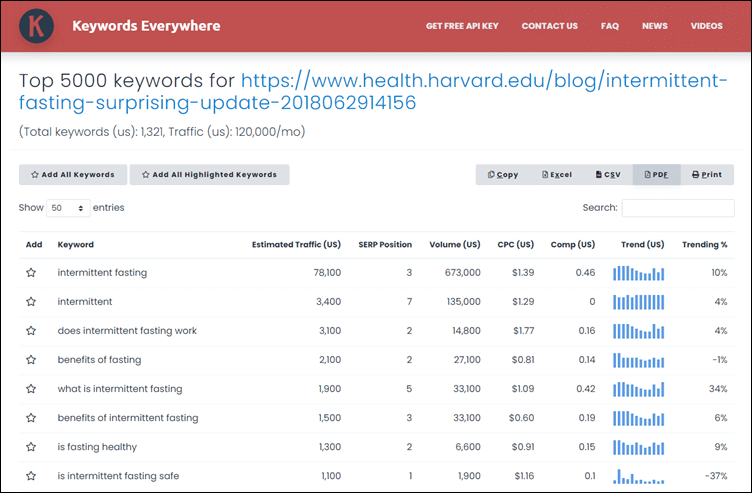The image size is (752, 493).
Task: Click the 6,600 volume value
Action: tap(468, 447)
